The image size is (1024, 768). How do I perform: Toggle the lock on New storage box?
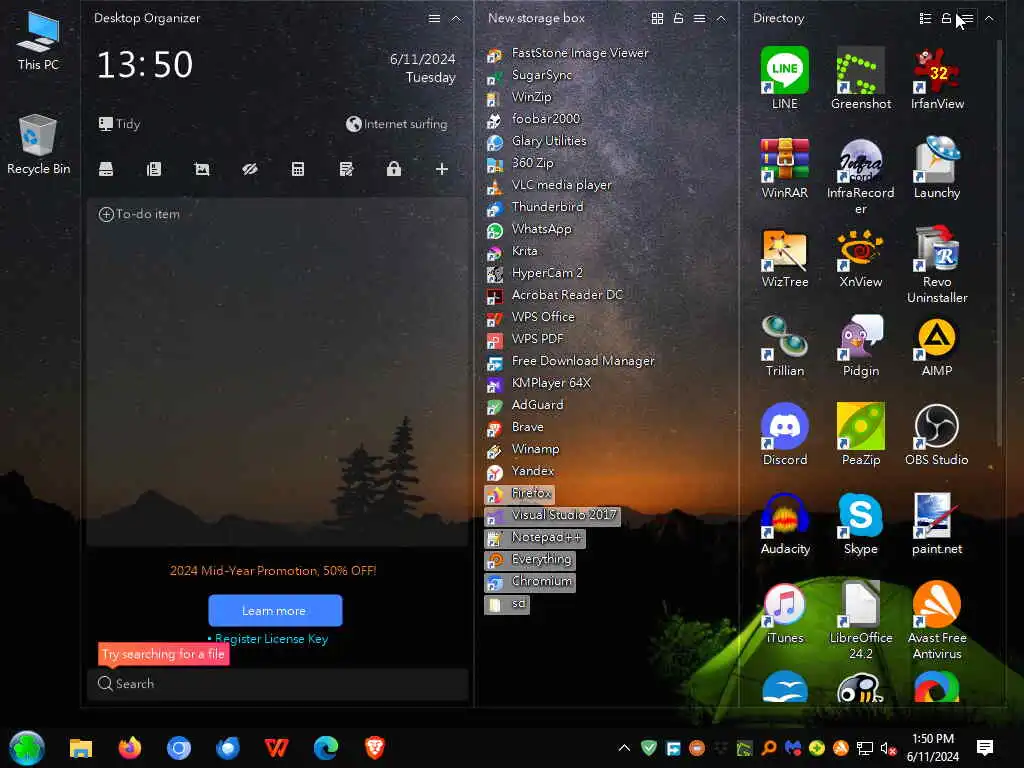679,18
